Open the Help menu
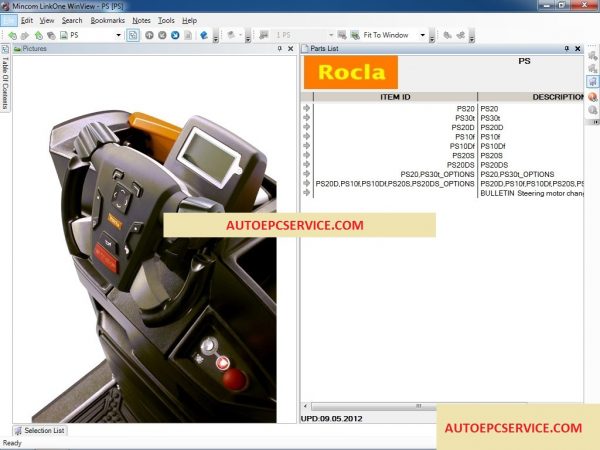Screen dimensions: 600x450 coord(189,21)
